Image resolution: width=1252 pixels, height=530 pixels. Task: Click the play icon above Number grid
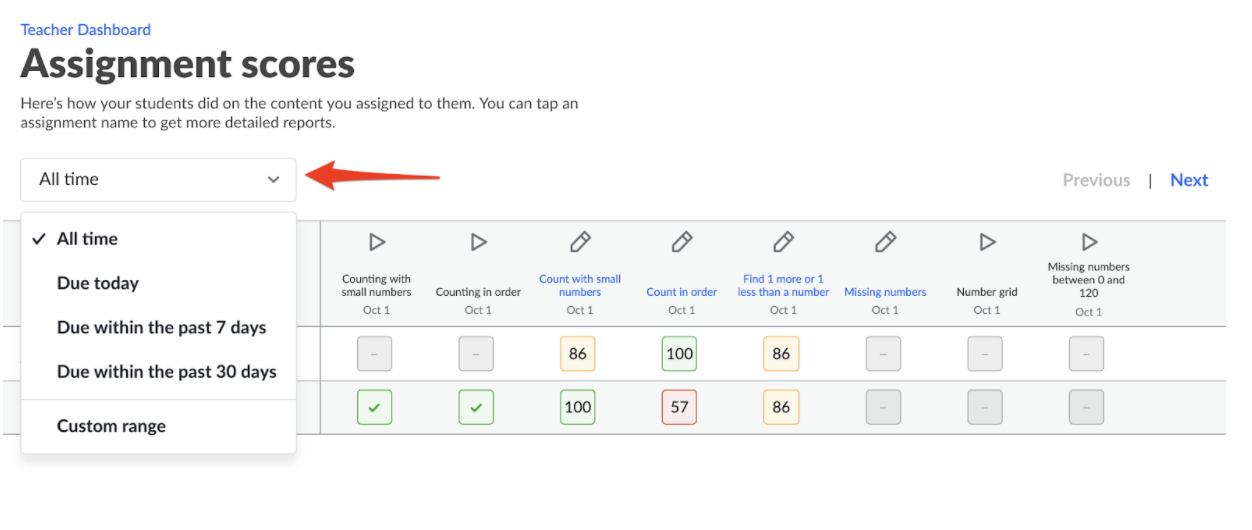[987, 242]
